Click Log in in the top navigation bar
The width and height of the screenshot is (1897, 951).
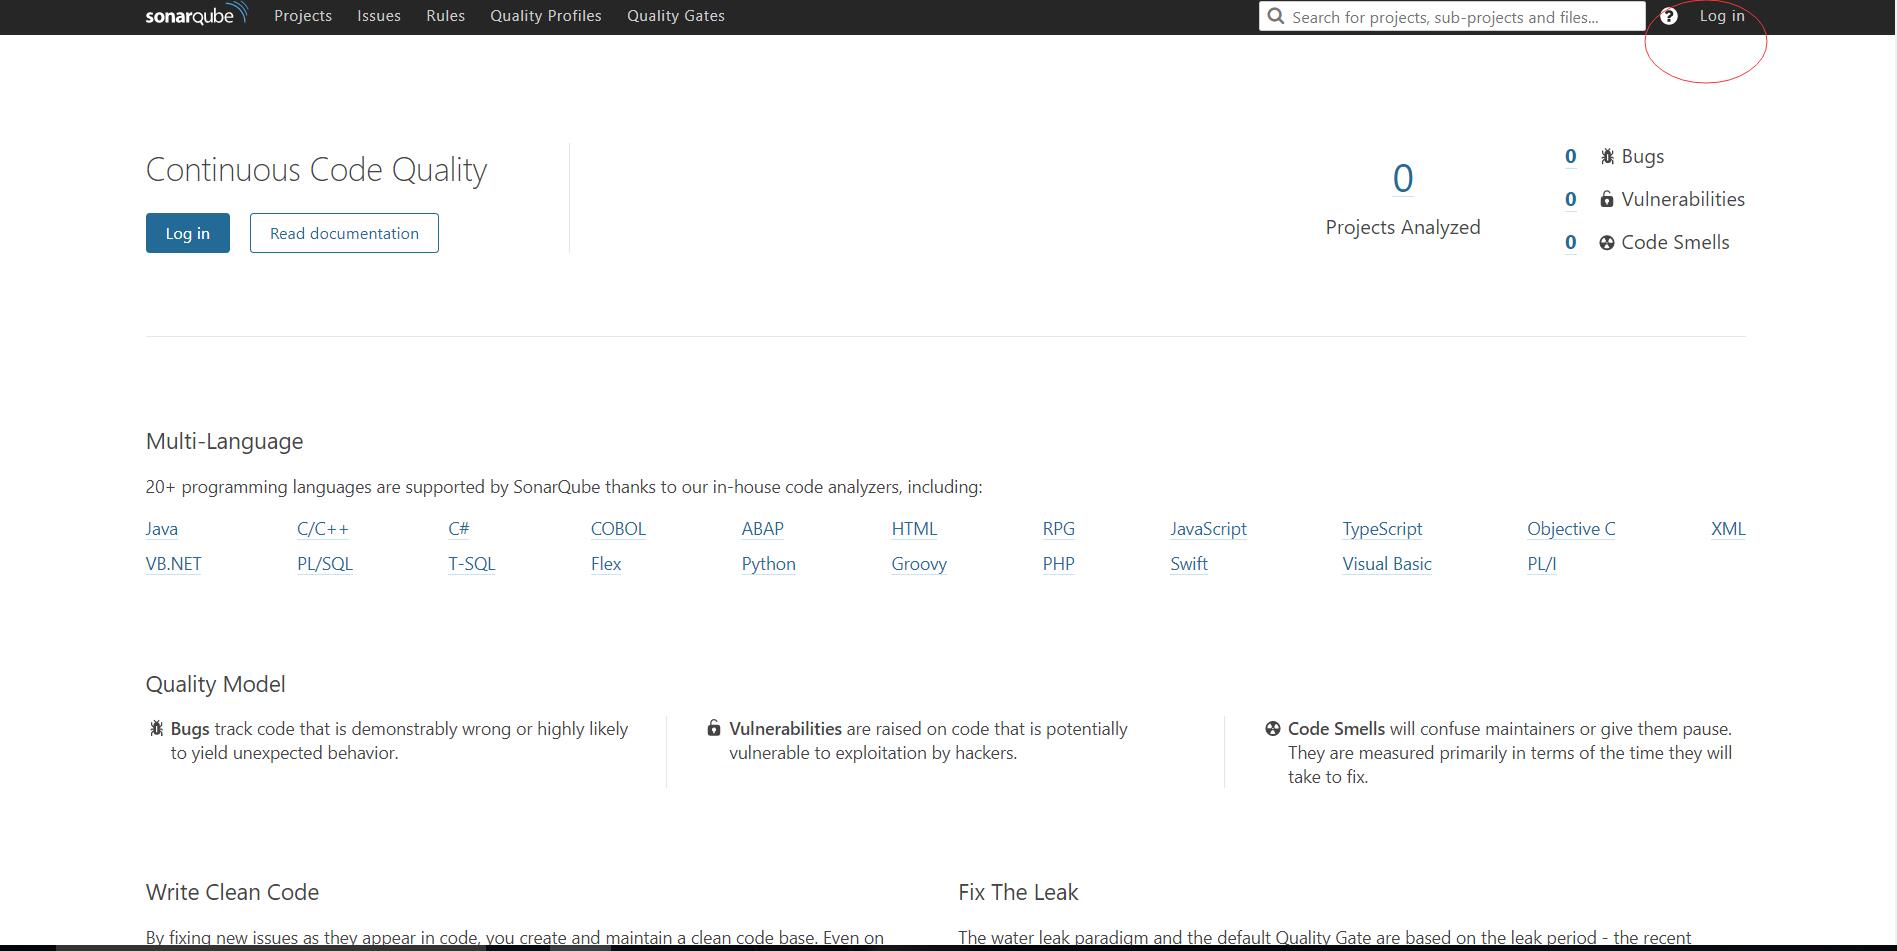[1722, 16]
